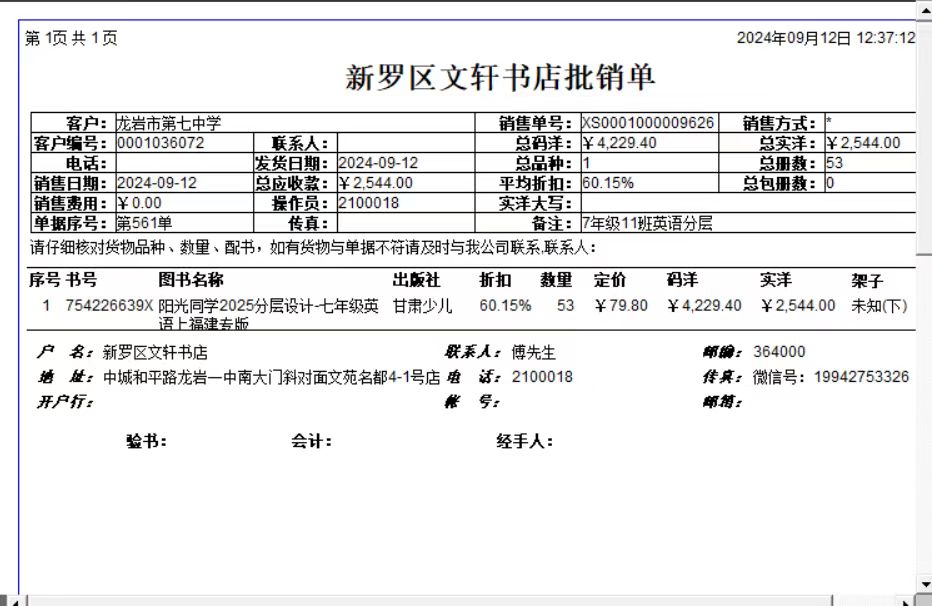Screen dimensions: 932x606
Task: Click the page indicator 第1页共1页
Action: click(x=71, y=39)
